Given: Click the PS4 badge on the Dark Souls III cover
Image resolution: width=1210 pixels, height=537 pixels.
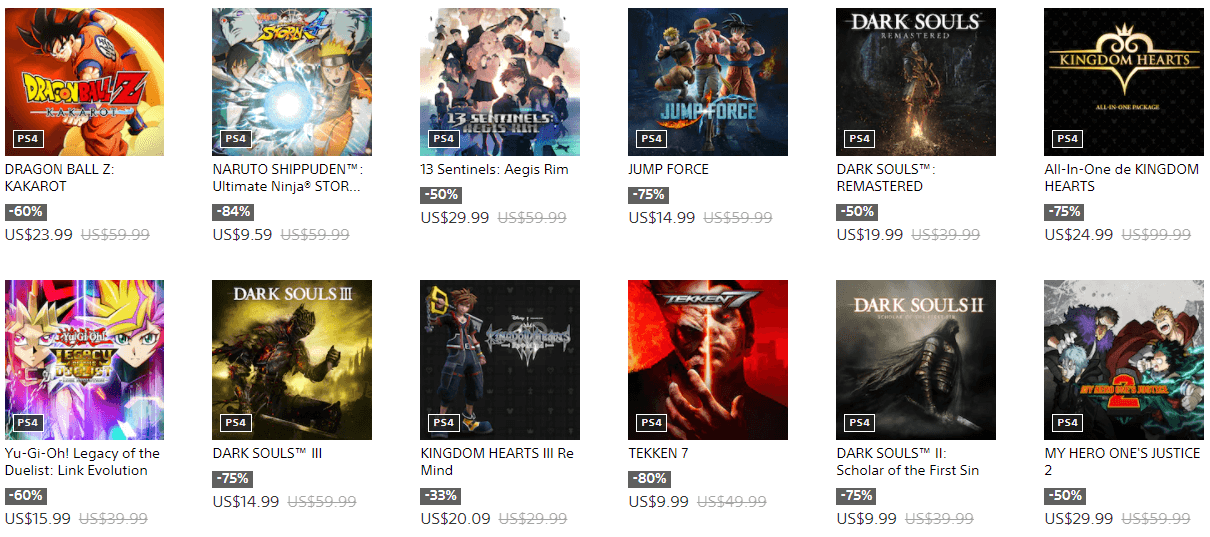Looking at the screenshot, I should point(235,423).
